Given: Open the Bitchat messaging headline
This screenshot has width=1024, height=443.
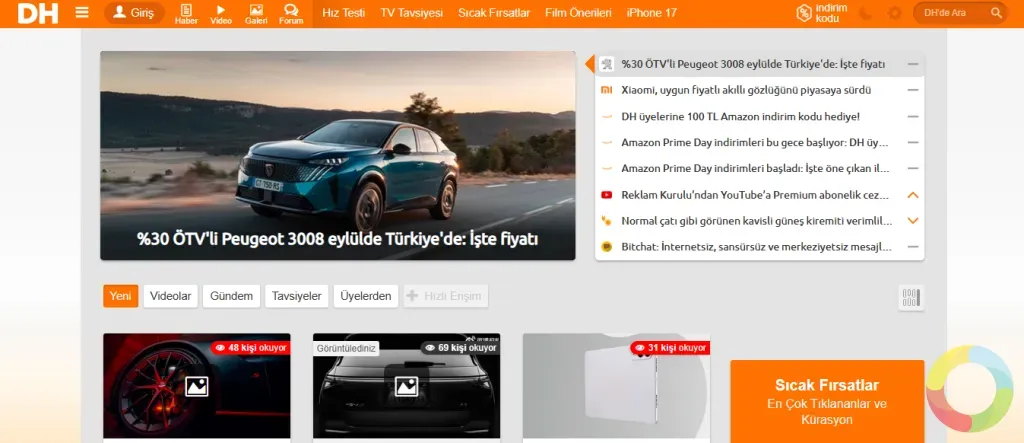Looking at the screenshot, I should pyautogui.click(x=756, y=247).
